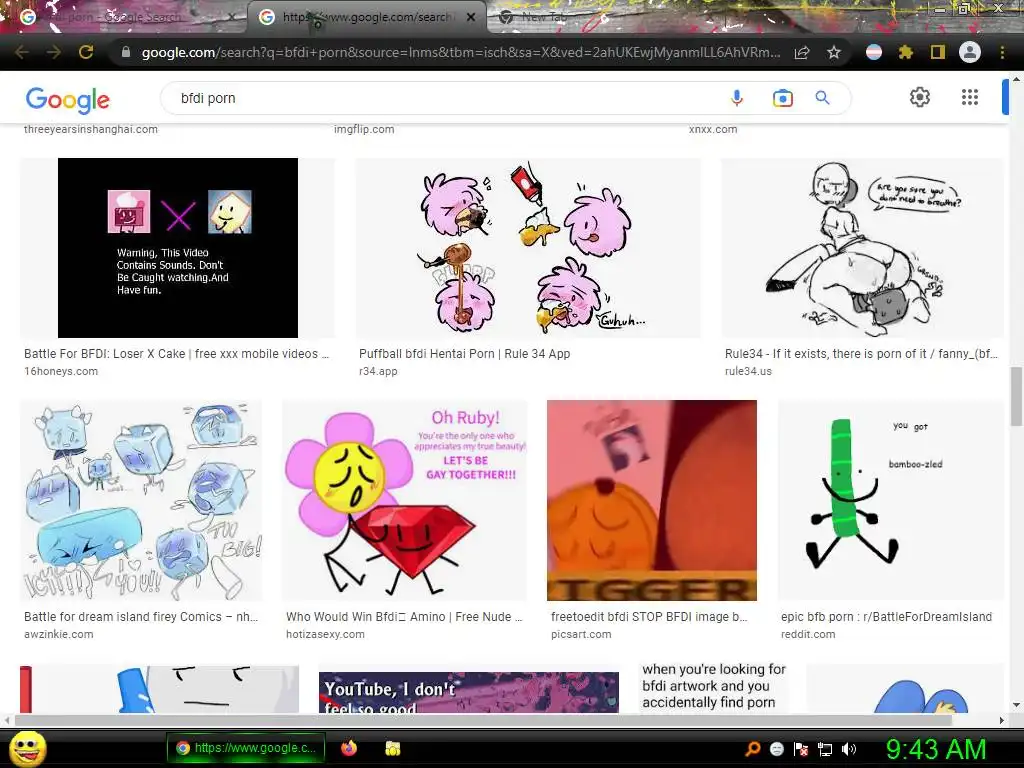Toggle the browser side panel

point(938,52)
